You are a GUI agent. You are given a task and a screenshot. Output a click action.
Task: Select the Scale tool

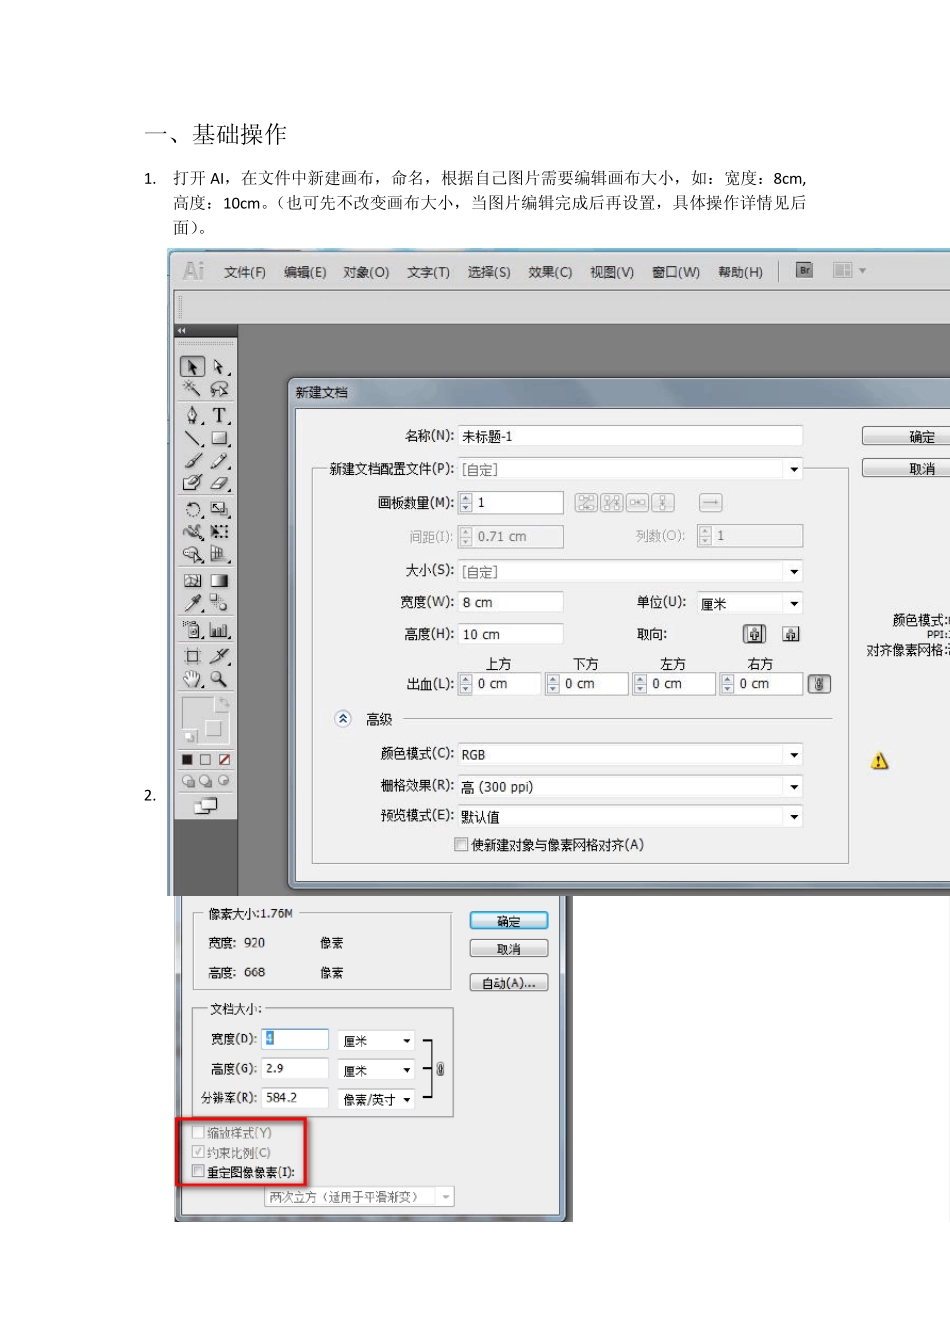219,509
